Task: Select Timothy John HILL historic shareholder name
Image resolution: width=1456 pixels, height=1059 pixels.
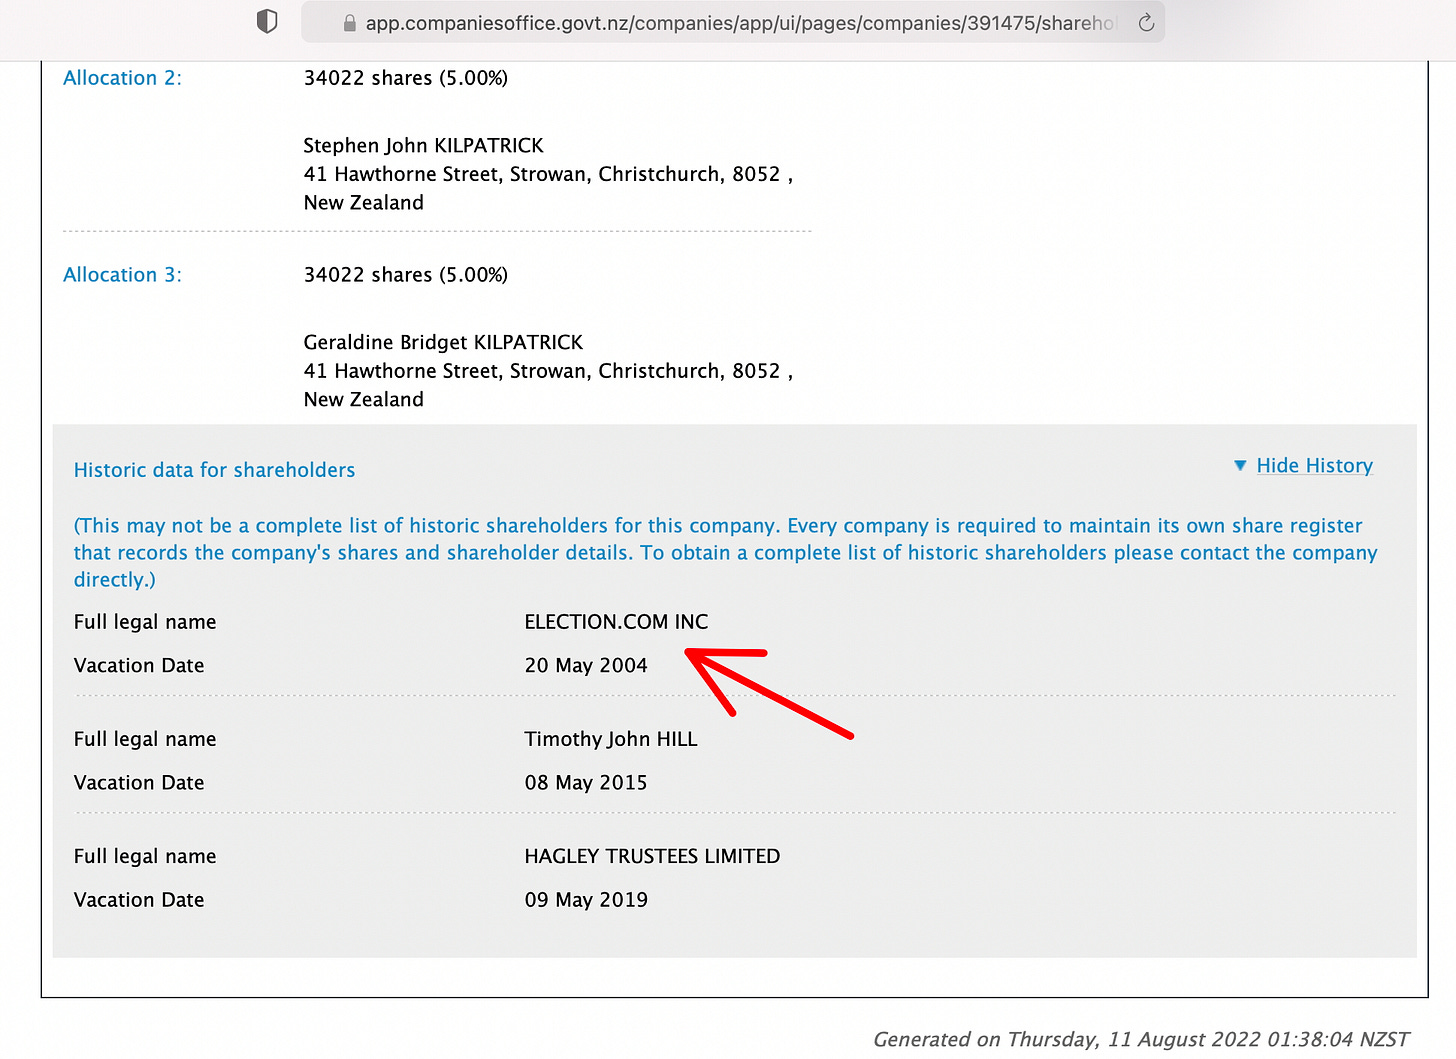Action: click(x=611, y=739)
